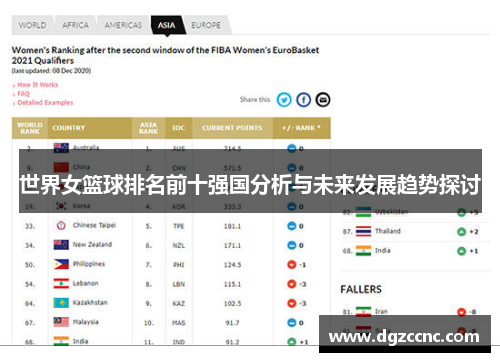Click the ASIA RANK column header
Image resolution: width=500 pixels, height=362 pixels.
(149, 128)
